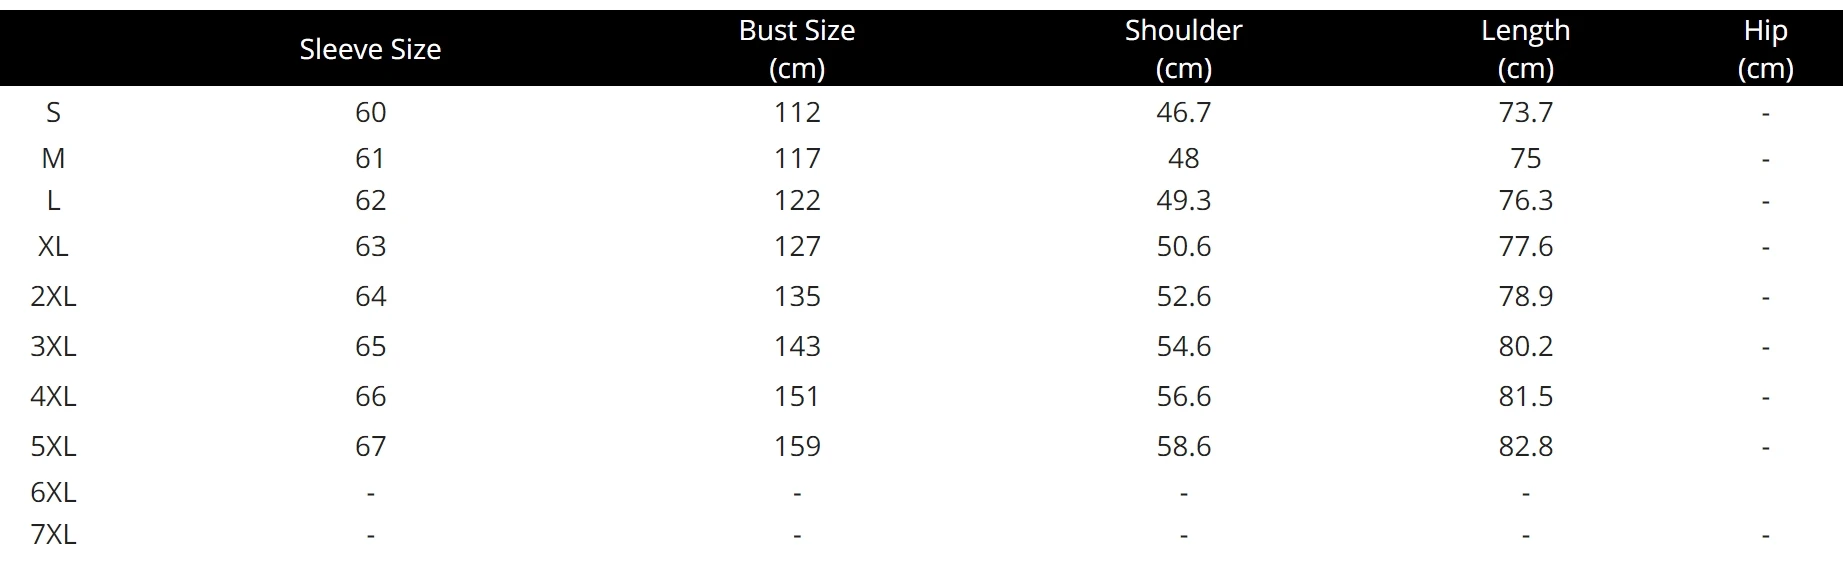Screen dimensions: 1843x567
Task: Click the Hip (cm) column header
Action: tap(1765, 49)
